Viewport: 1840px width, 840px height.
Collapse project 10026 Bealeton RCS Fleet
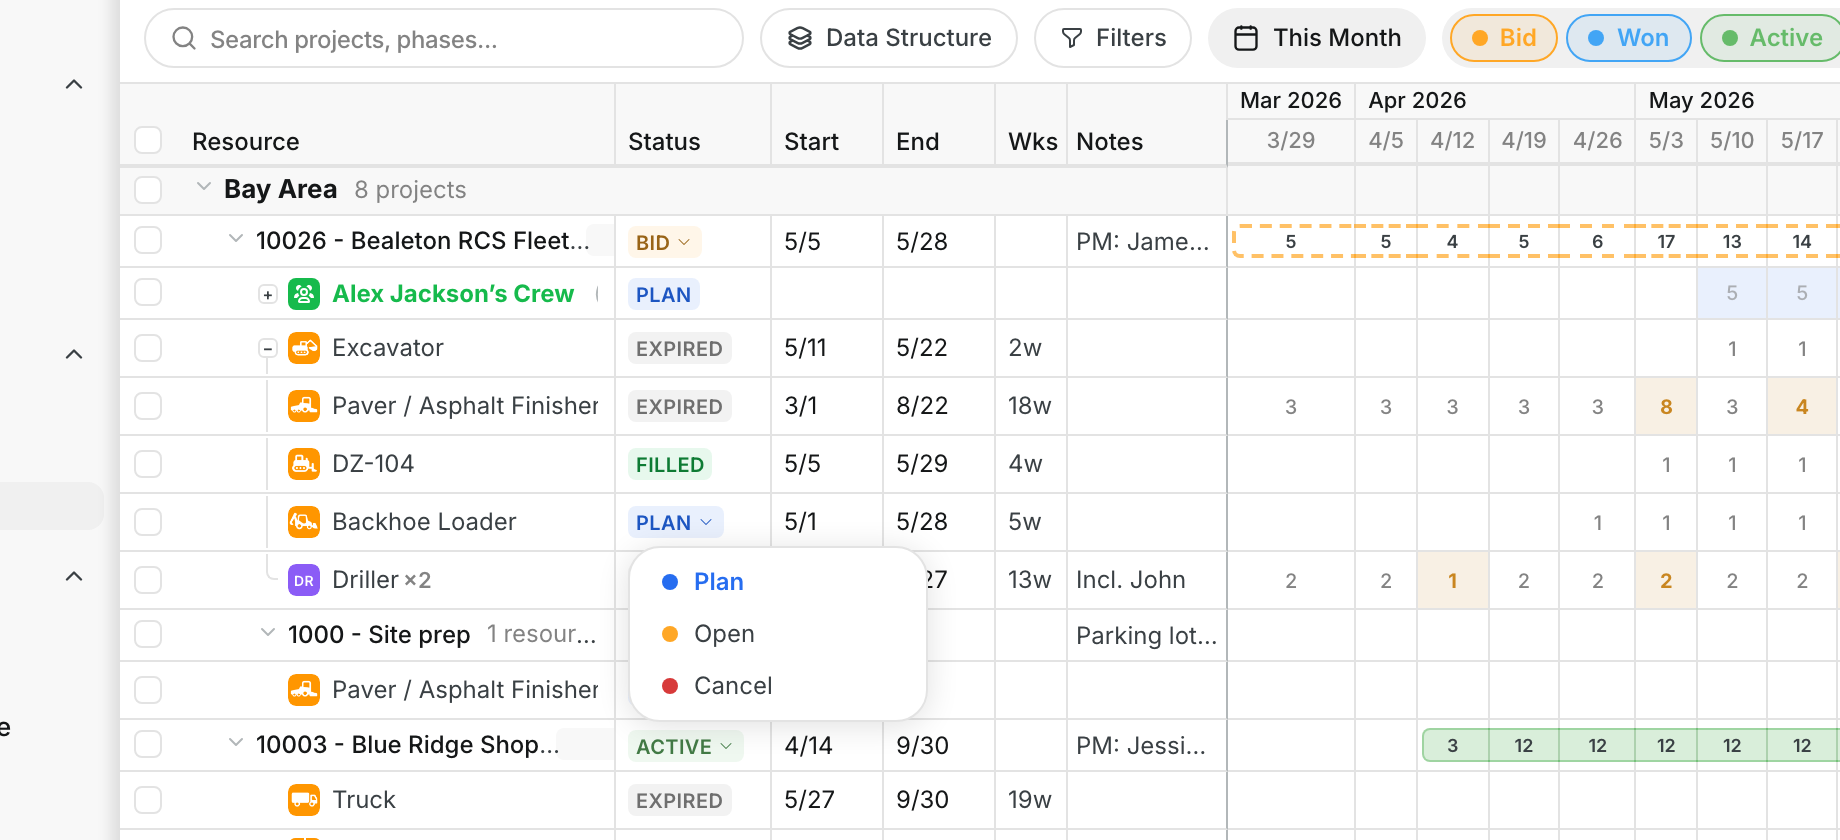pyautogui.click(x=236, y=239)
